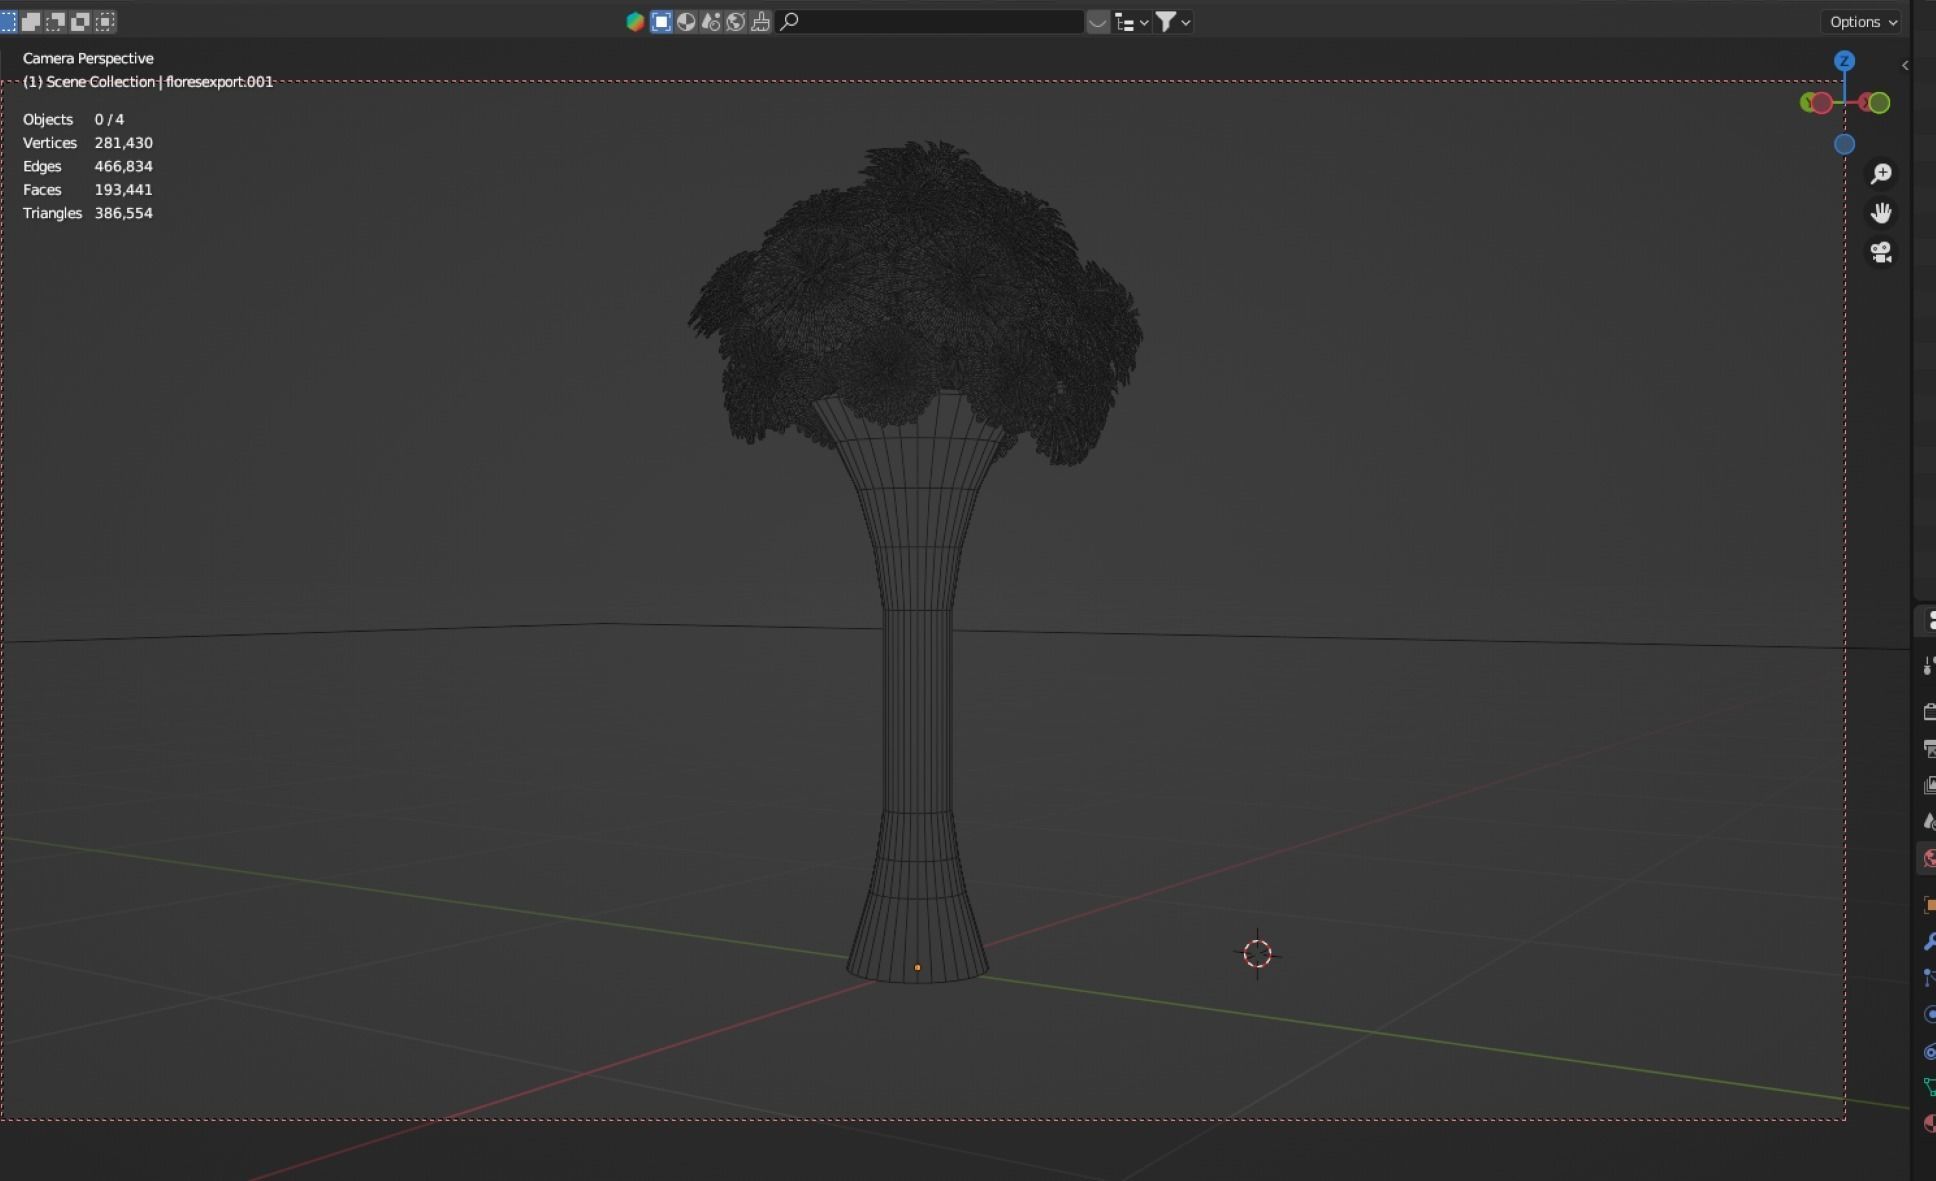This screenshot has width=1936, height=1181.
Task: Click the unlabeled blue negative Z gizmo circle
Action: click(x=1845, y=145)
